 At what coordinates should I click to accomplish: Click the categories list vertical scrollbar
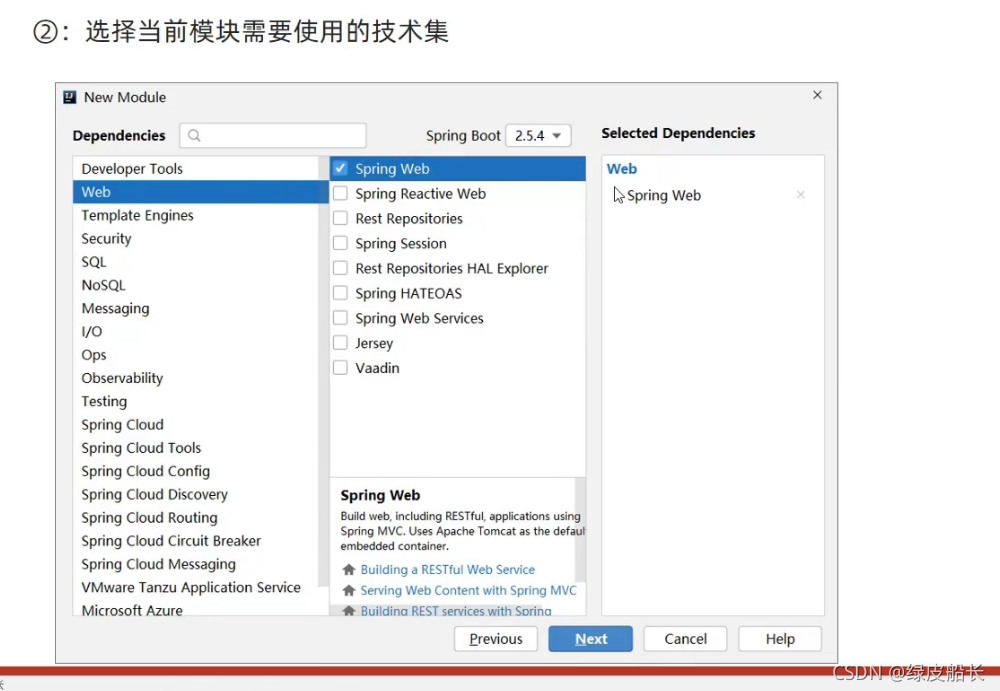323,371
